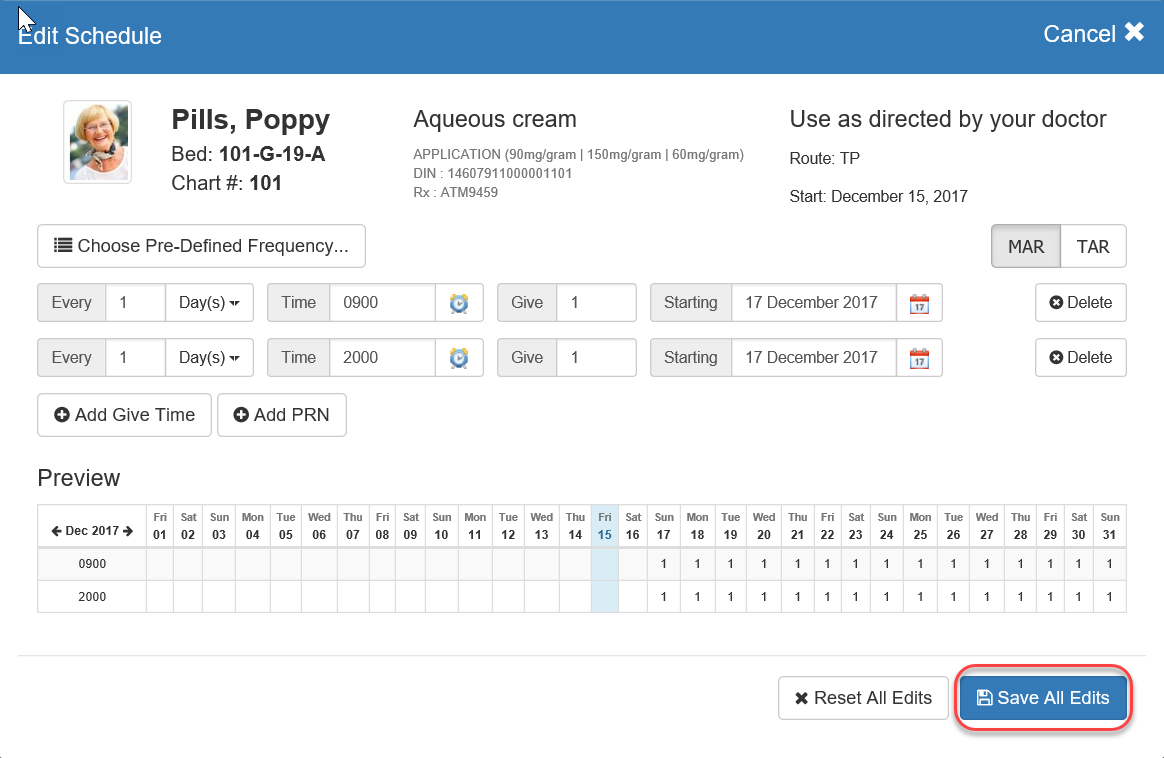
Task: Save All Edits
Action: click(x=1043, y=698)
